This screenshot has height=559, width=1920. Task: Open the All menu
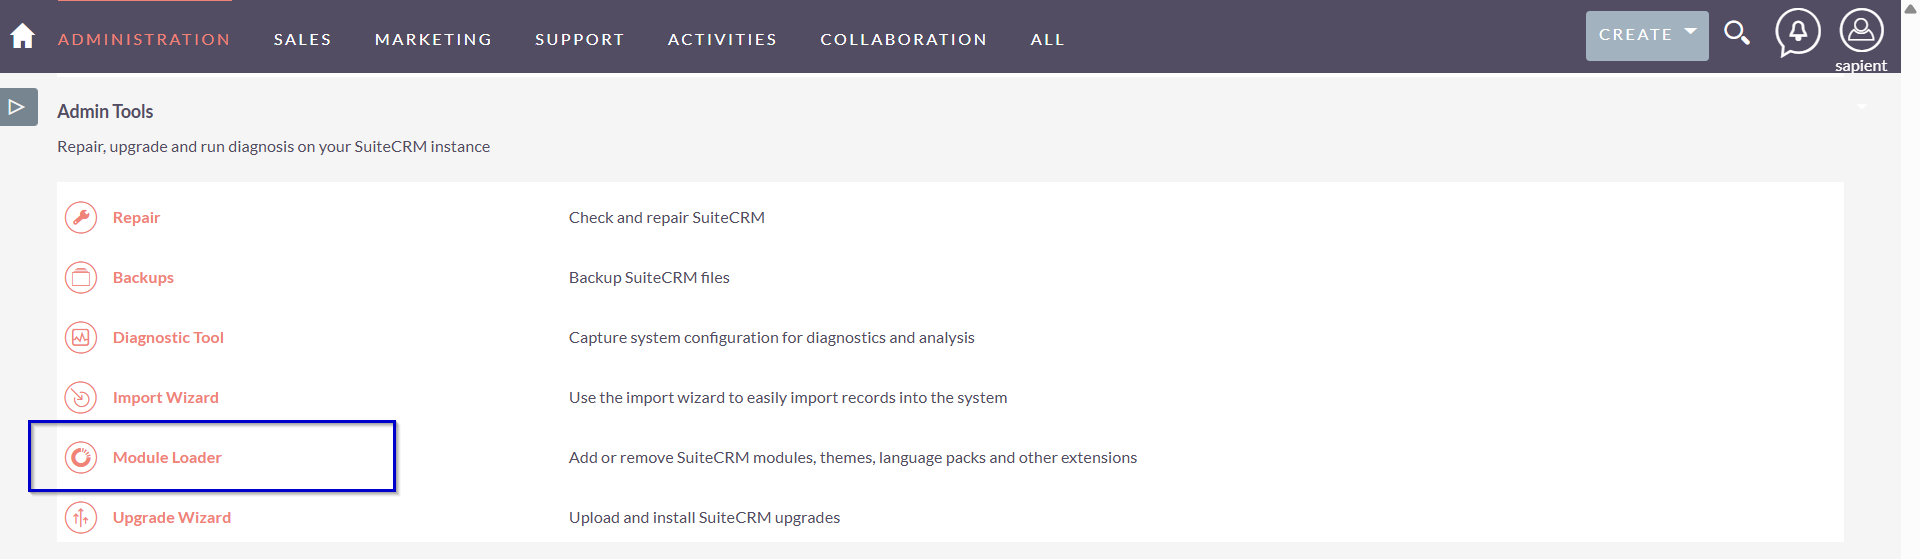coord(1047,39)
